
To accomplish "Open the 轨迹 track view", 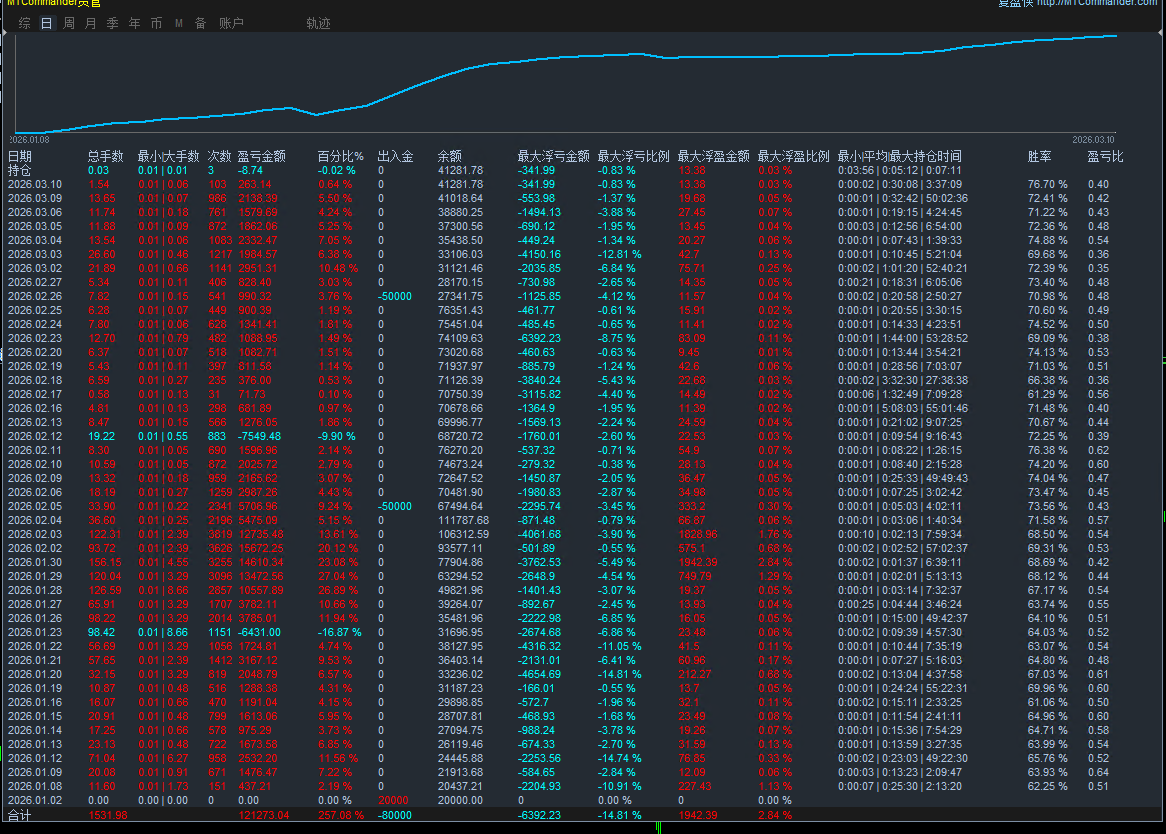I will click(318, 23).
